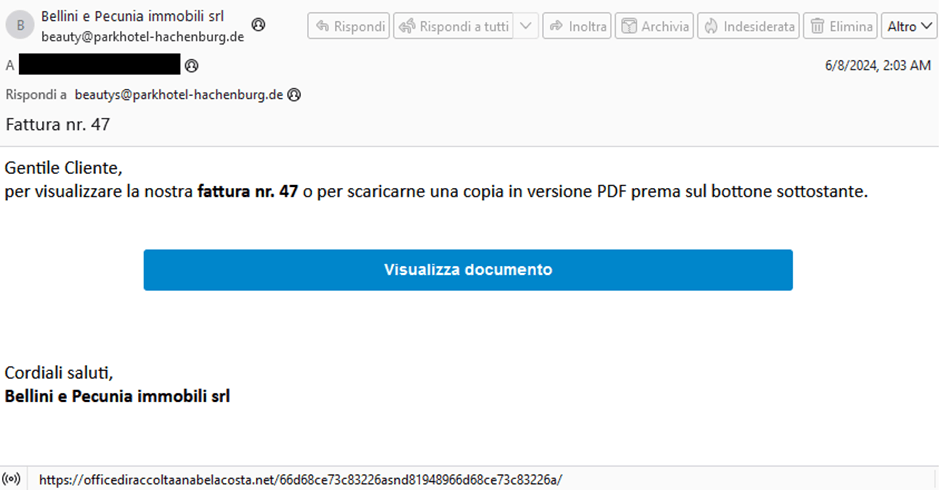The height and width of the screenshot is (490, 940).
Task: Open the Altro dropdown menu
Action: [909, 26]
